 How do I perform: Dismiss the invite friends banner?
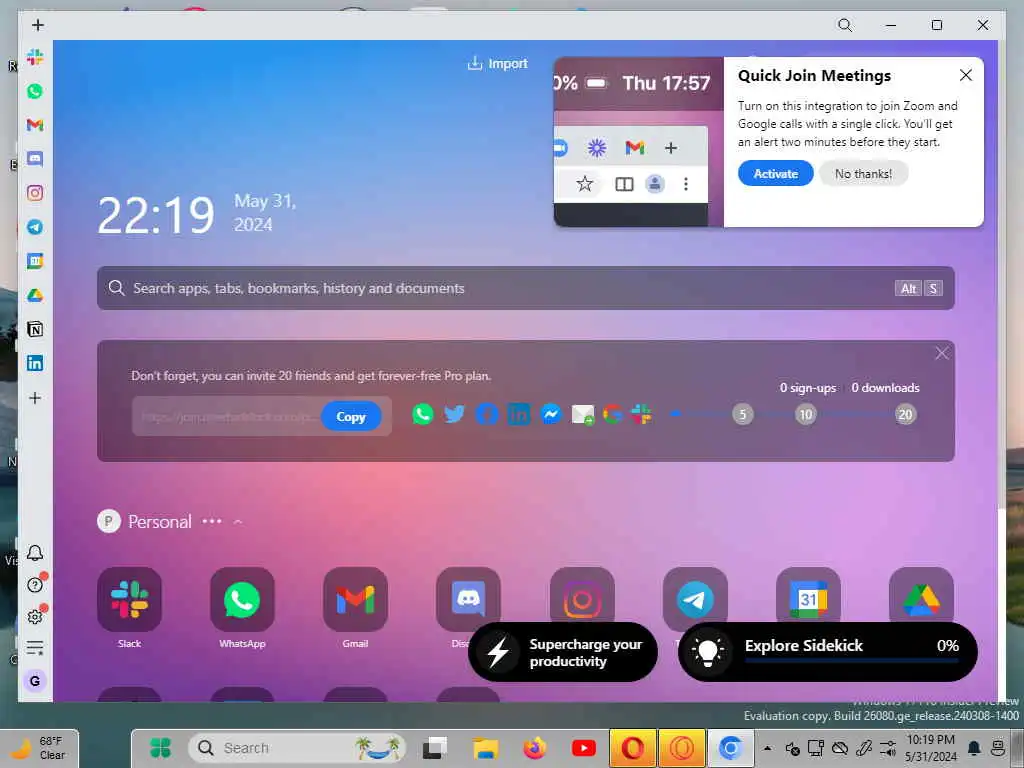[x=941, y=353]
